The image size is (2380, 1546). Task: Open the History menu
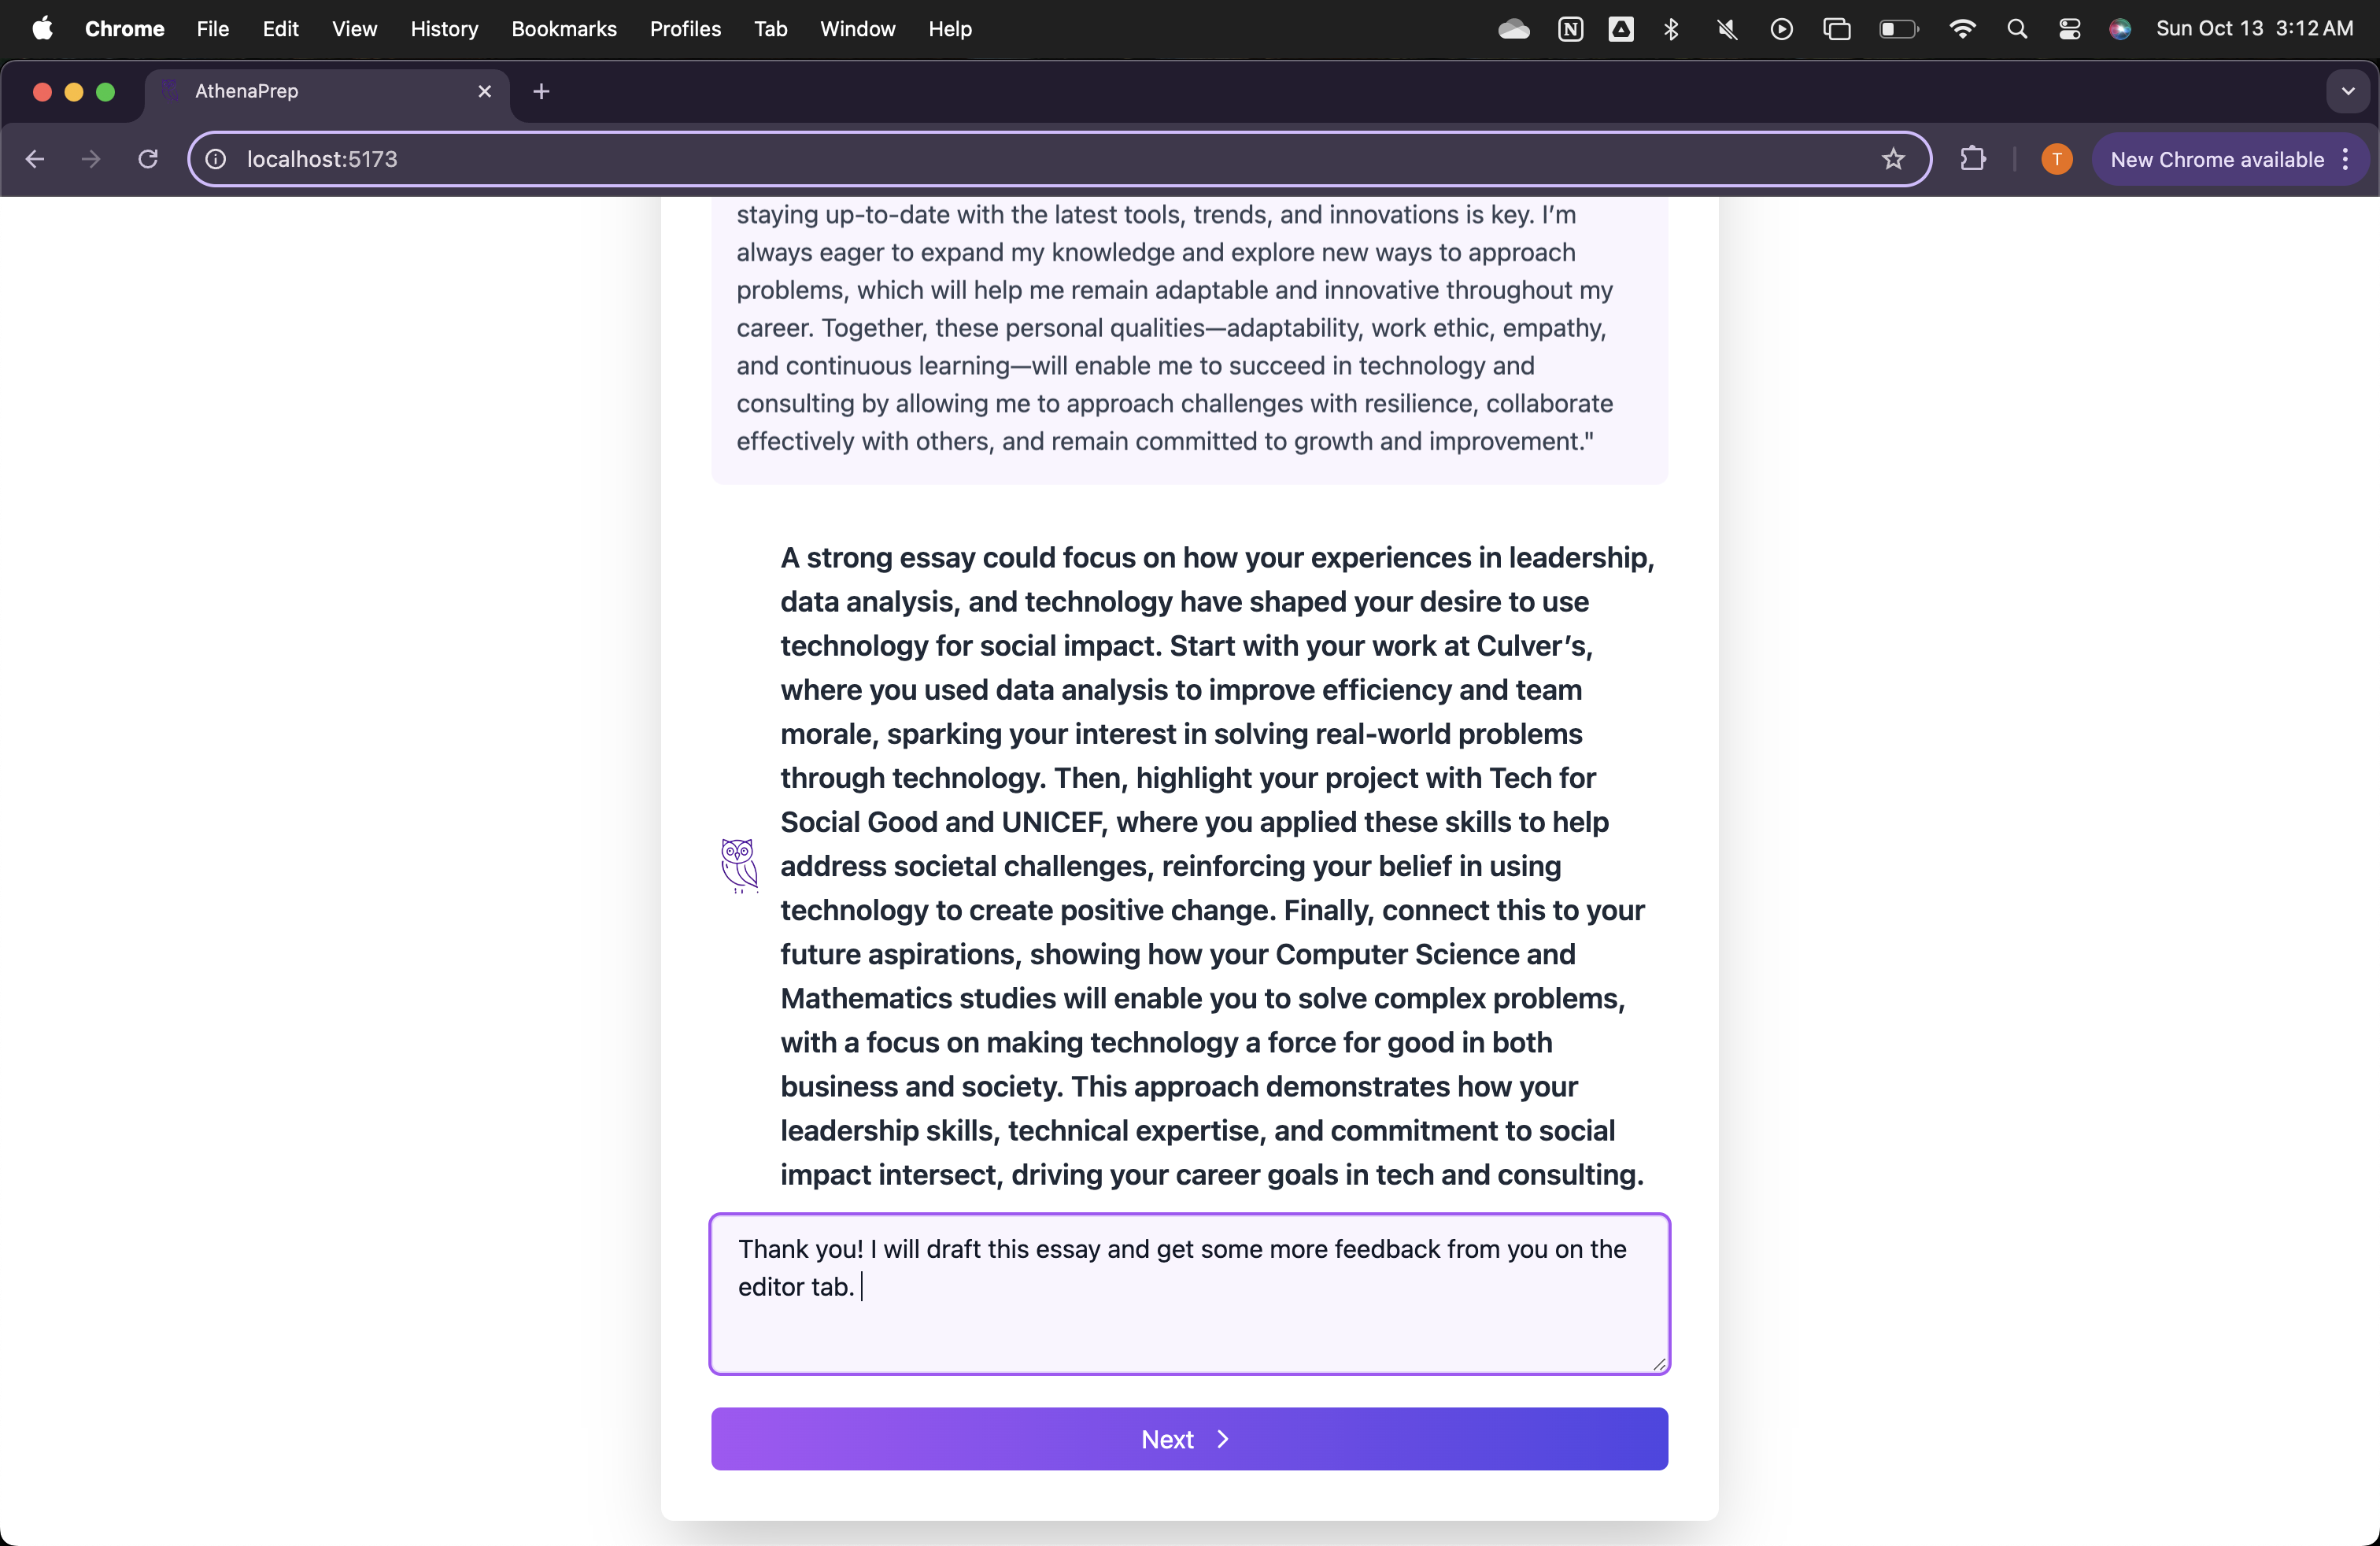click(444, 29)
